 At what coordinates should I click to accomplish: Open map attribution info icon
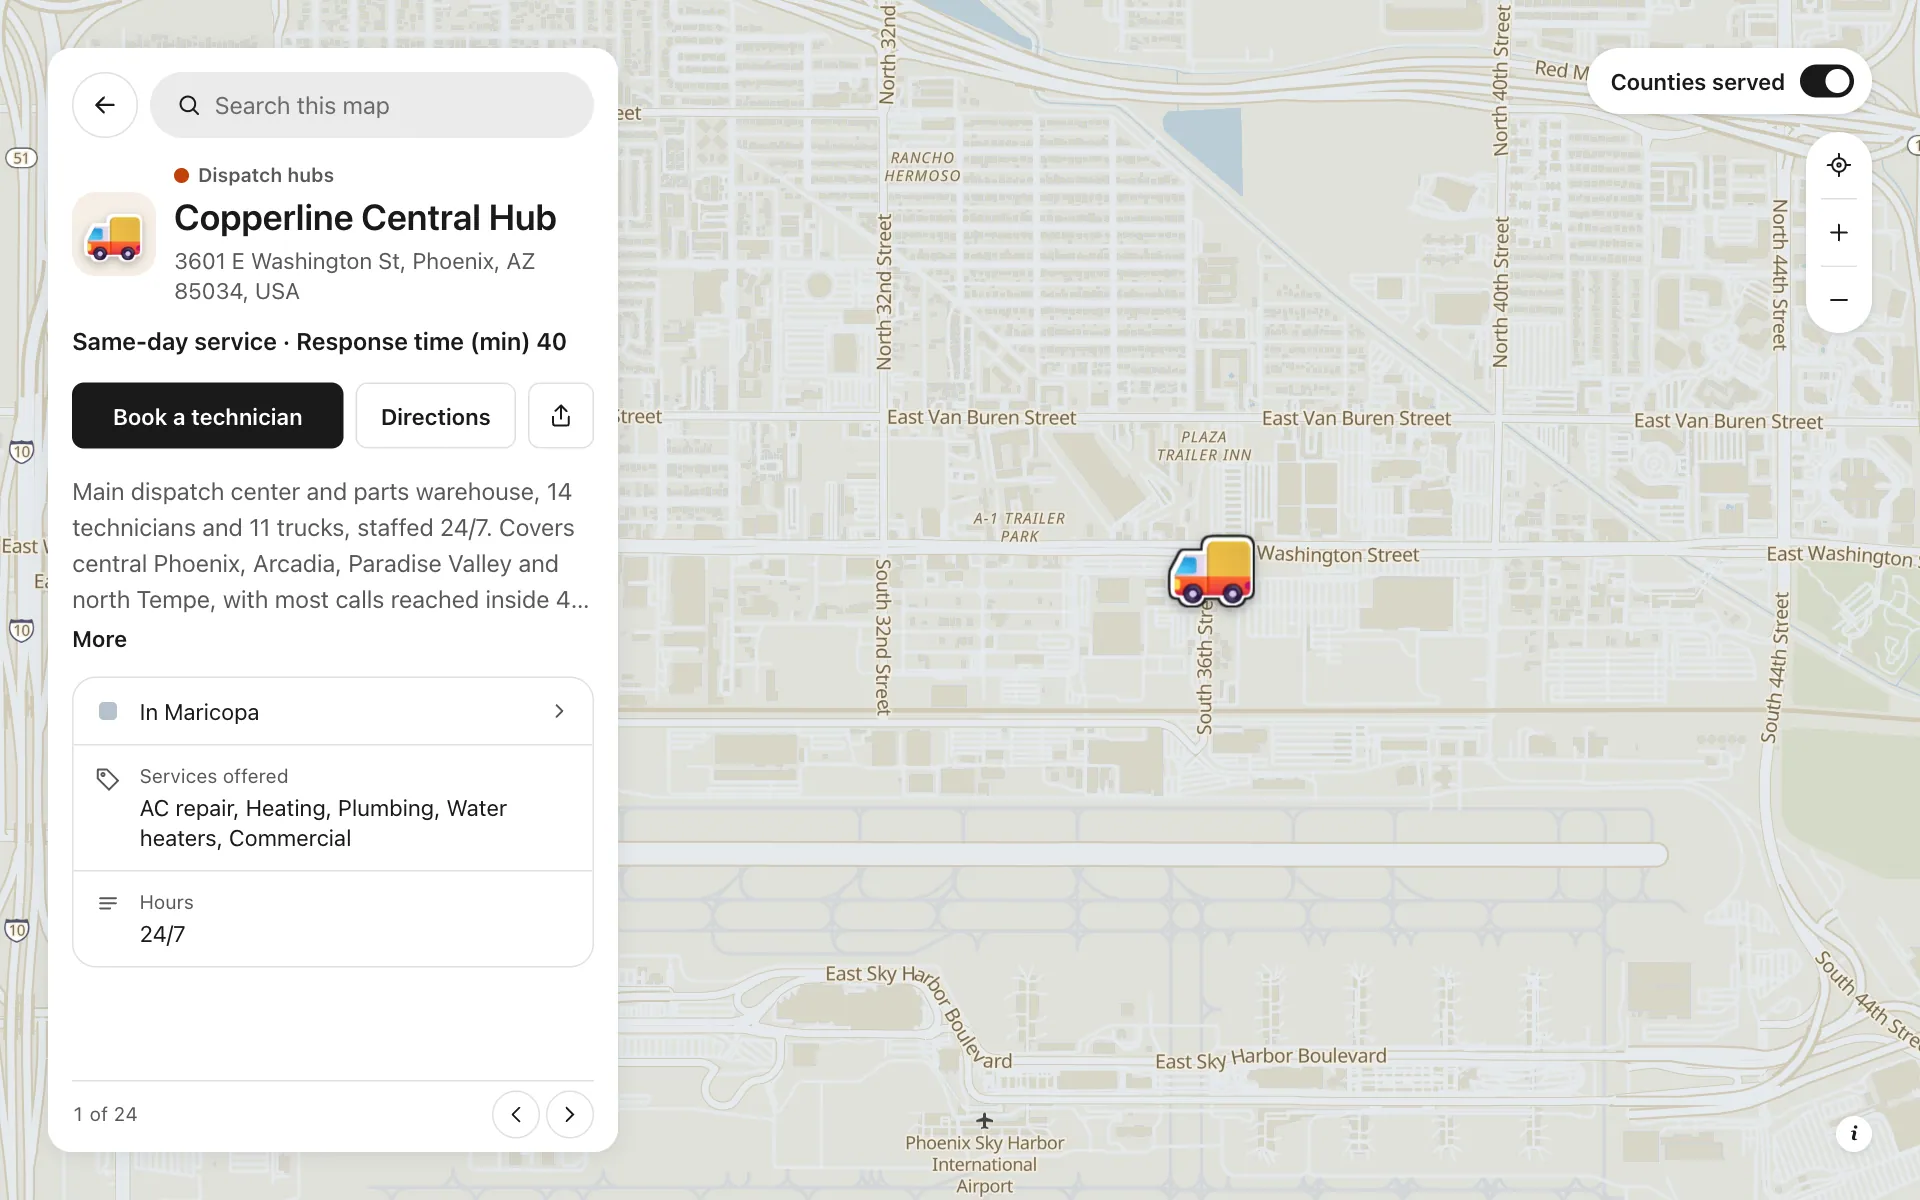pyautogui.click(x=1854, y=1133)
